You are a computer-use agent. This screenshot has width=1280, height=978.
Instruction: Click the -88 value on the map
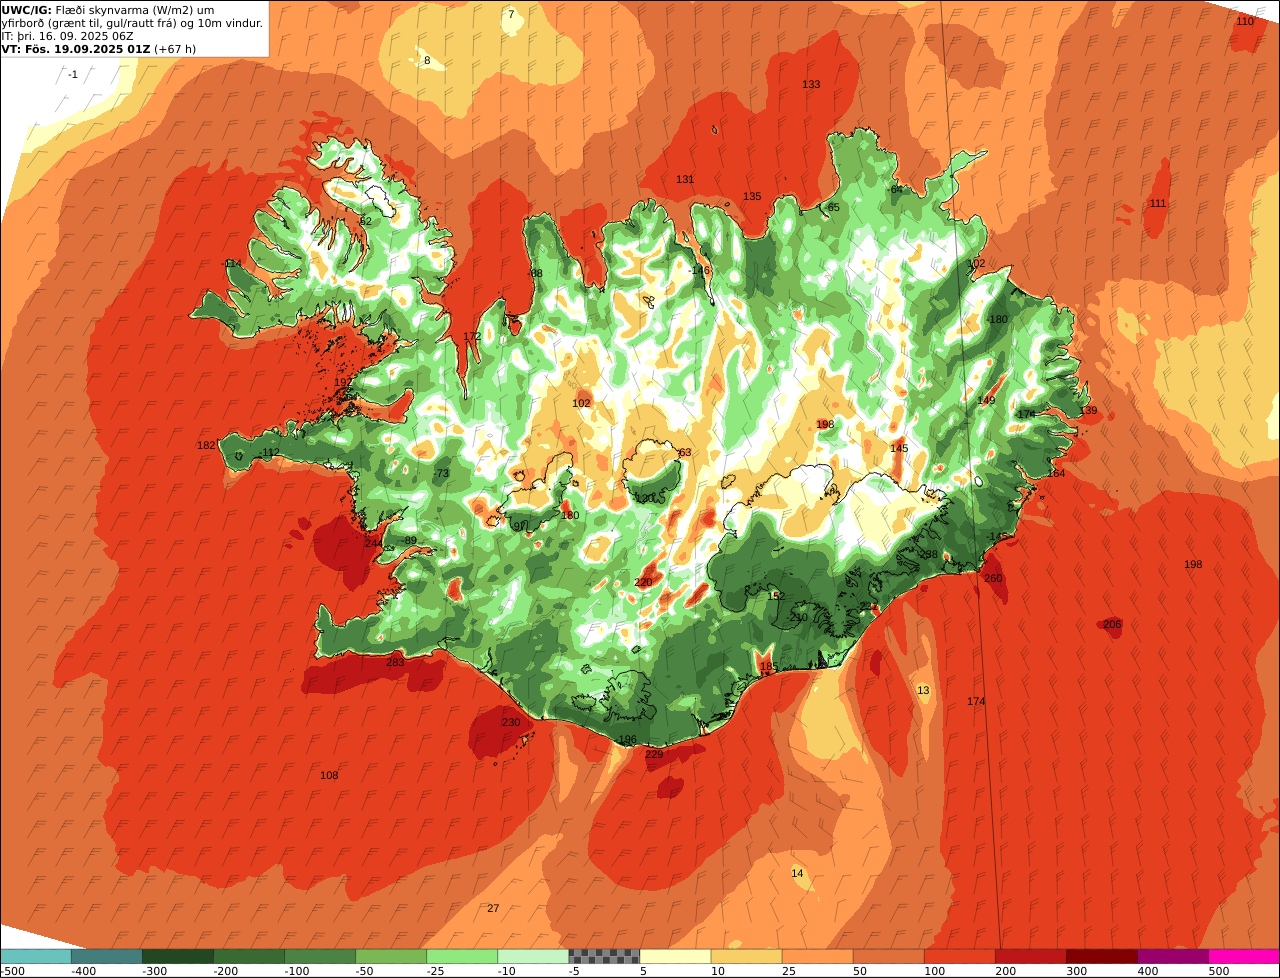point(535,273)
